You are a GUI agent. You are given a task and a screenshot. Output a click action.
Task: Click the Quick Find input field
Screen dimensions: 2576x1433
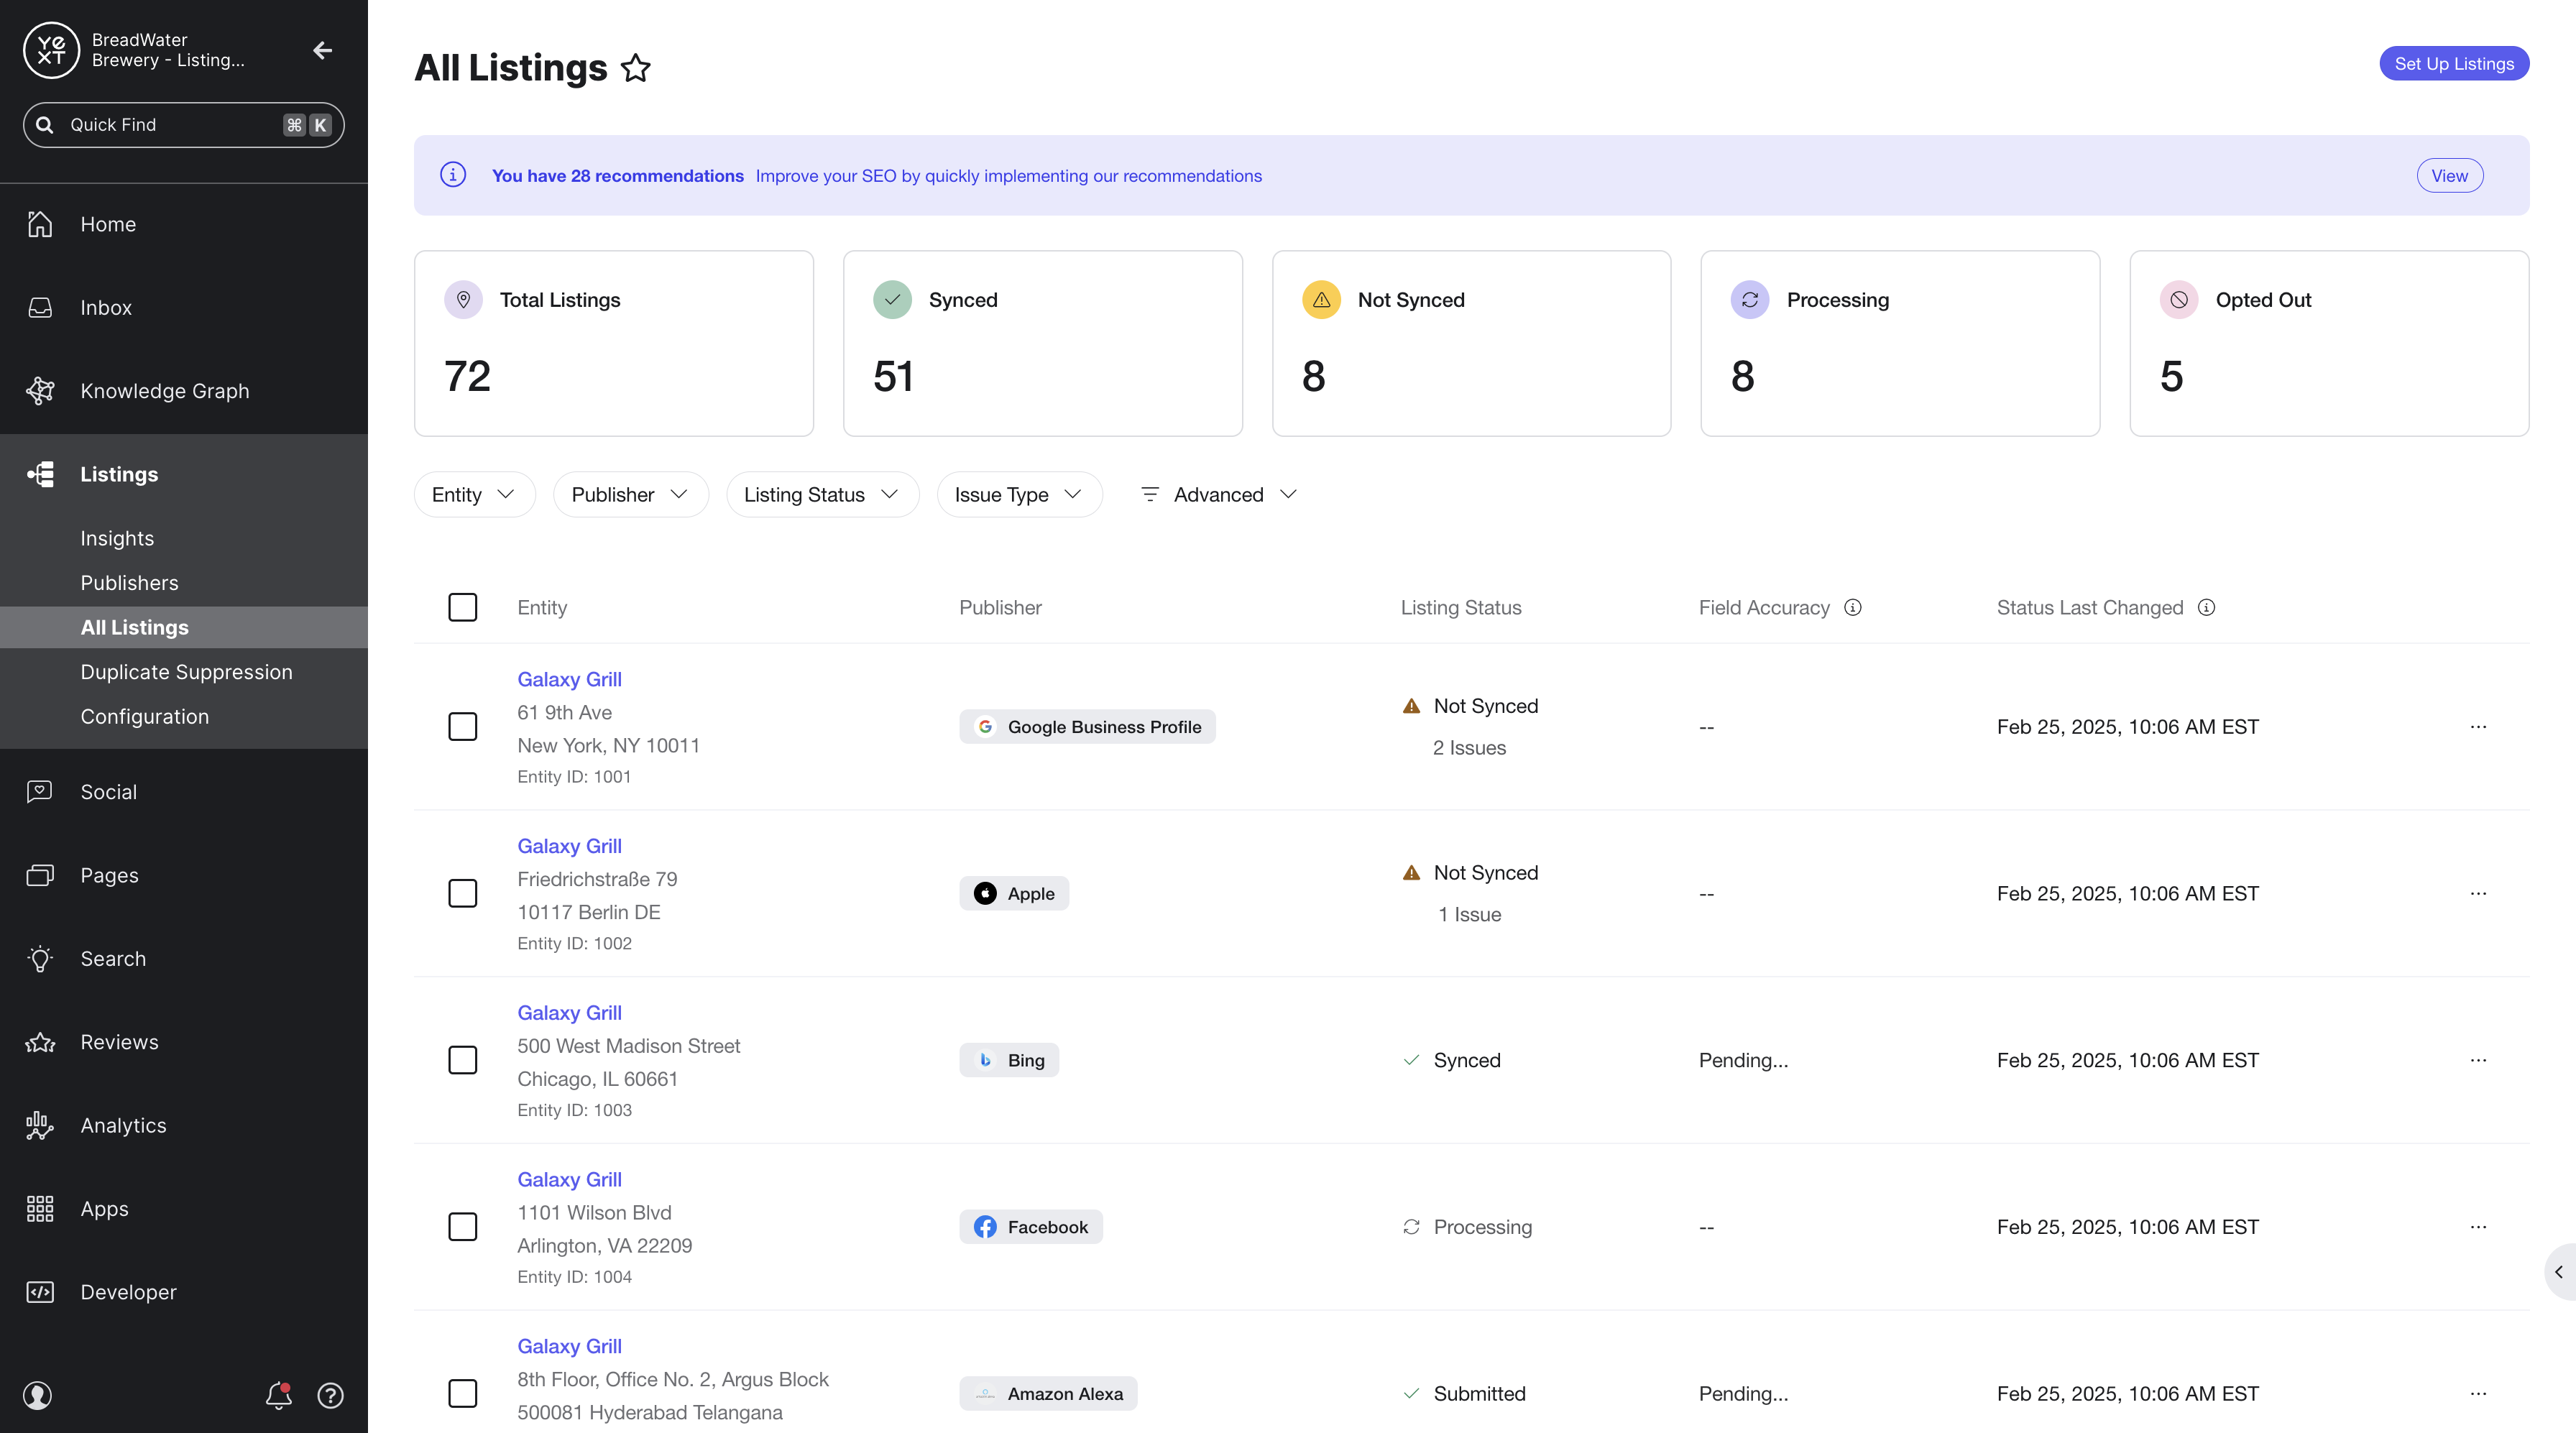(x=182, y=124)
